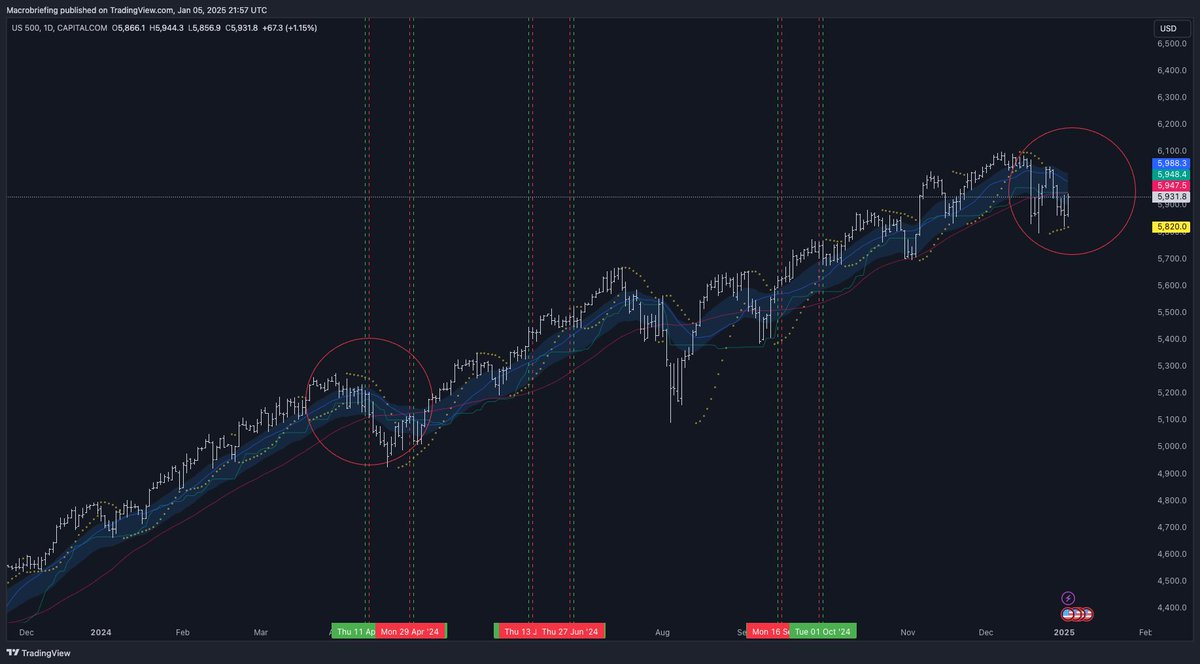
Task: Click the red Mon 16 Sep event label
Action: click(x=770, y=632)
